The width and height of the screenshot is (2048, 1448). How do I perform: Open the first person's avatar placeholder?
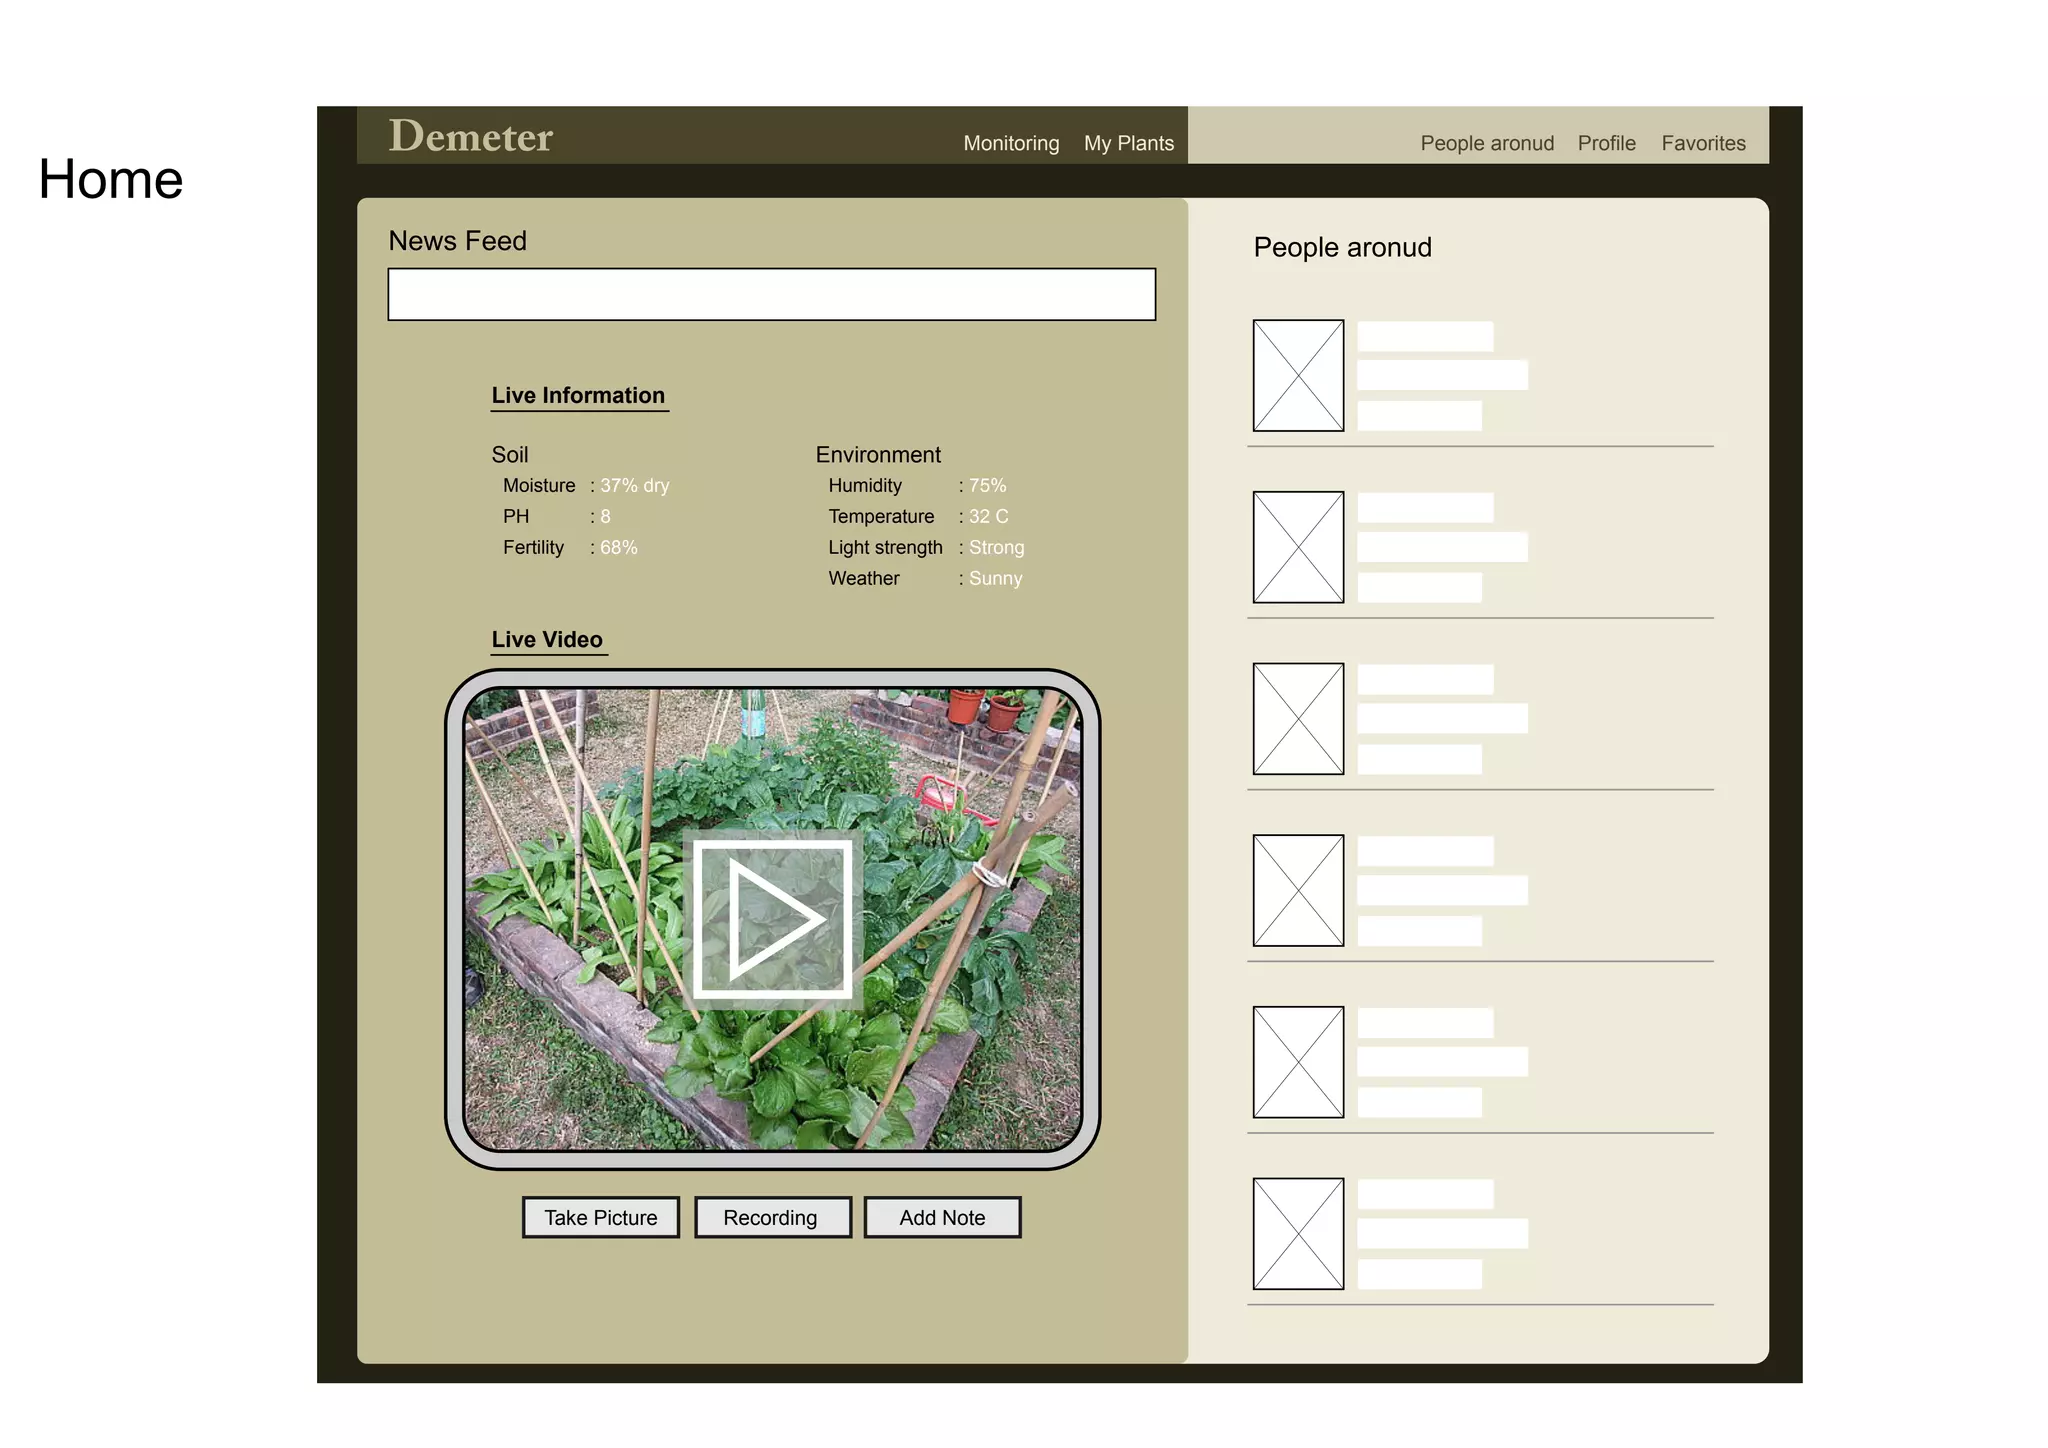(1298, 375)
